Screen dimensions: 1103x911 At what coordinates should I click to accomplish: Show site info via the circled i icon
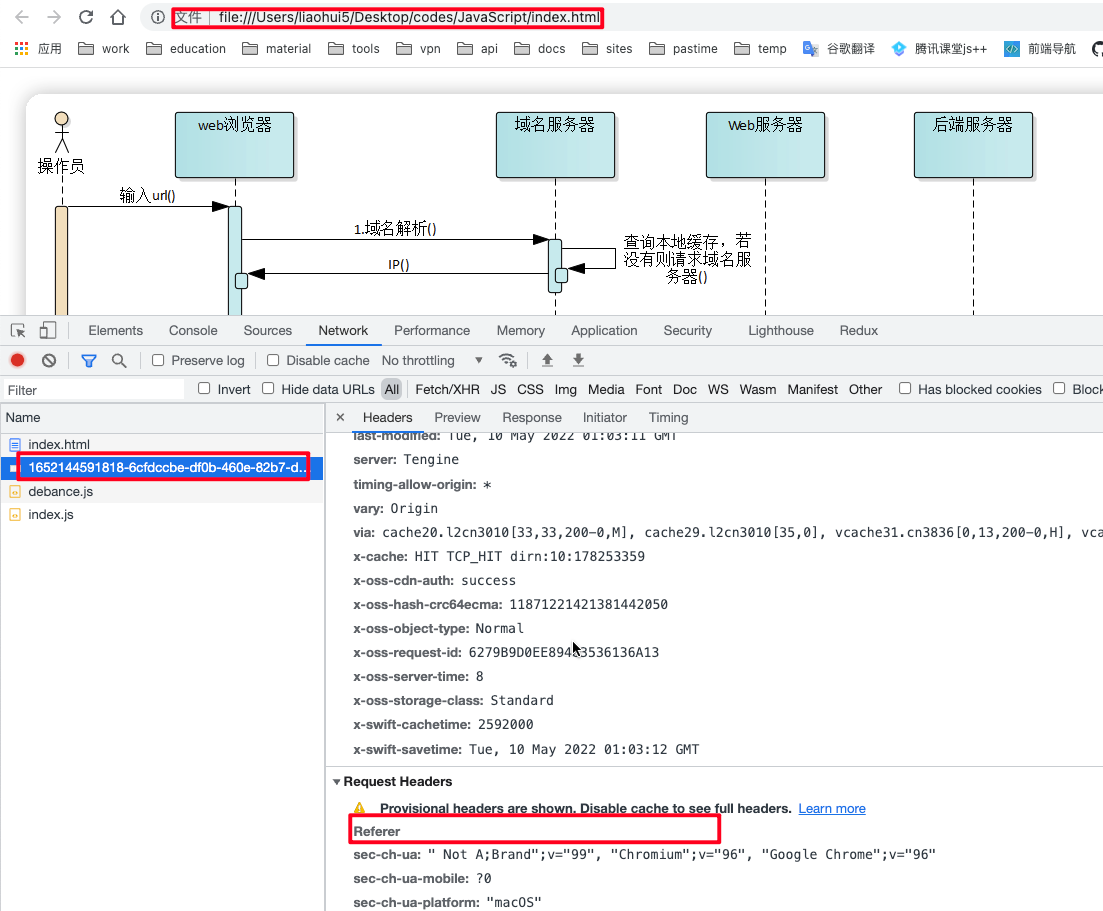(158, 17)
